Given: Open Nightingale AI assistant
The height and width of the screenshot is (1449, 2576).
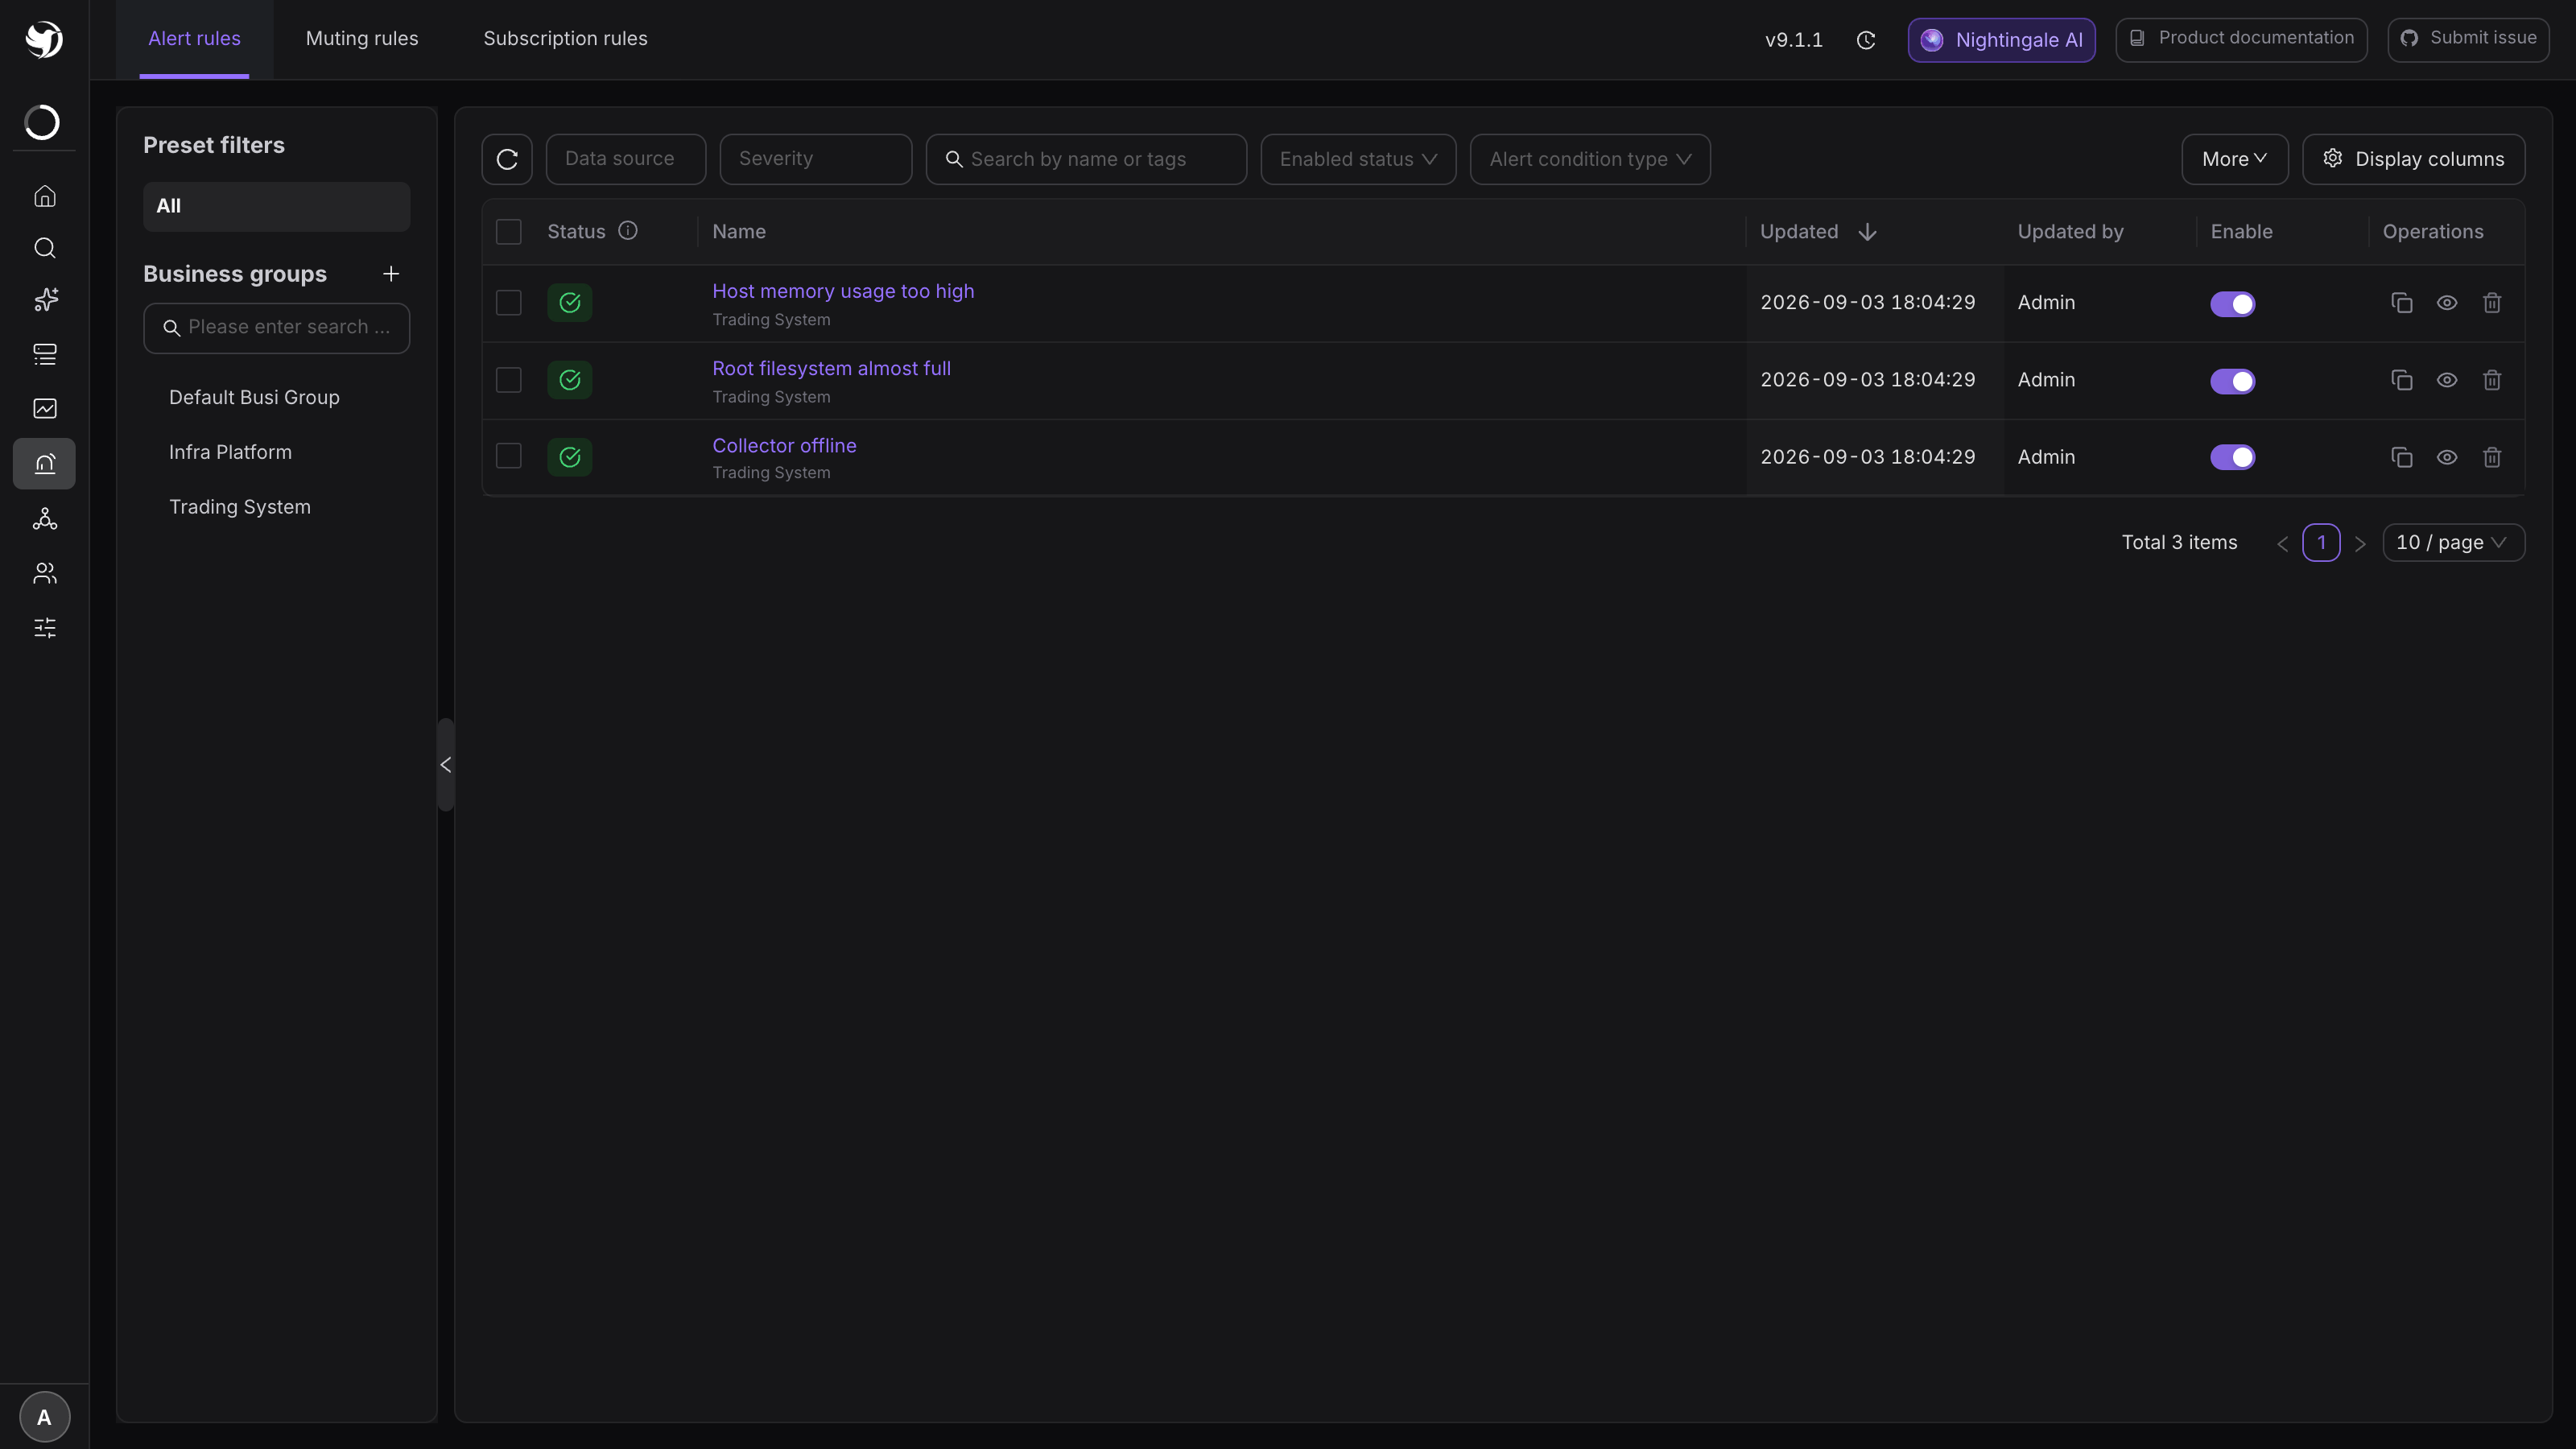Looking at the screenshot, I should (x=2001, y=40).
